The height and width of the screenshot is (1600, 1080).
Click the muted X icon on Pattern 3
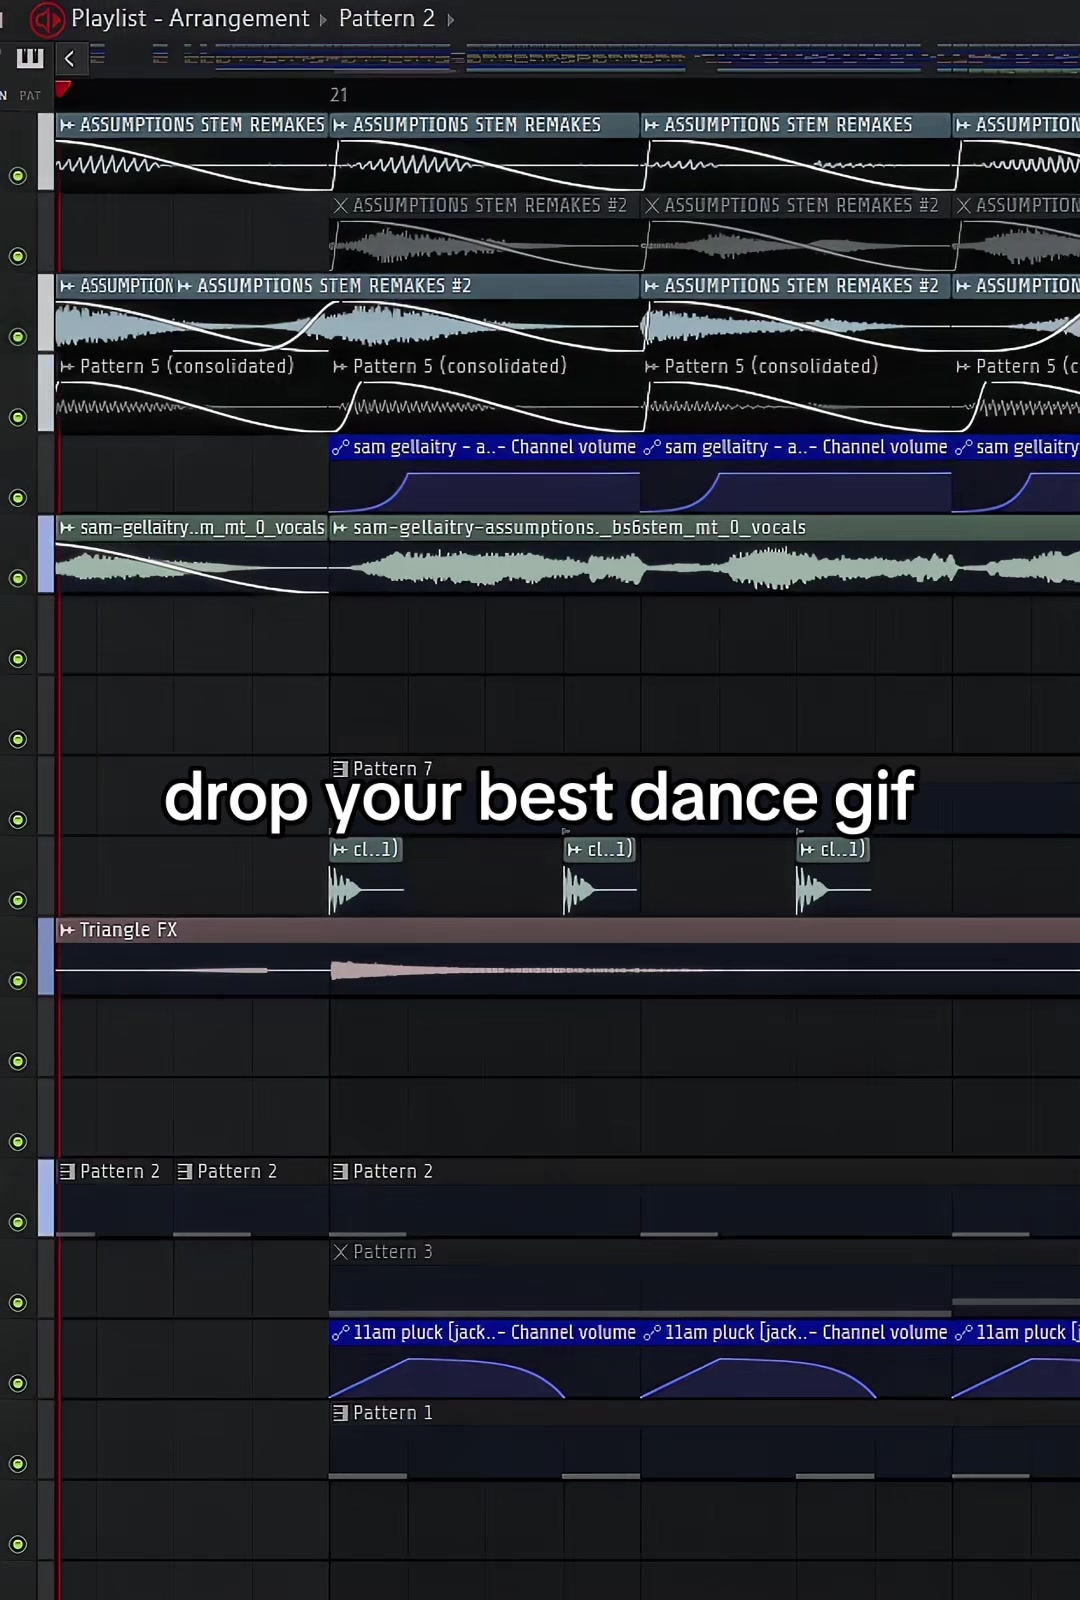point(340,1252)
